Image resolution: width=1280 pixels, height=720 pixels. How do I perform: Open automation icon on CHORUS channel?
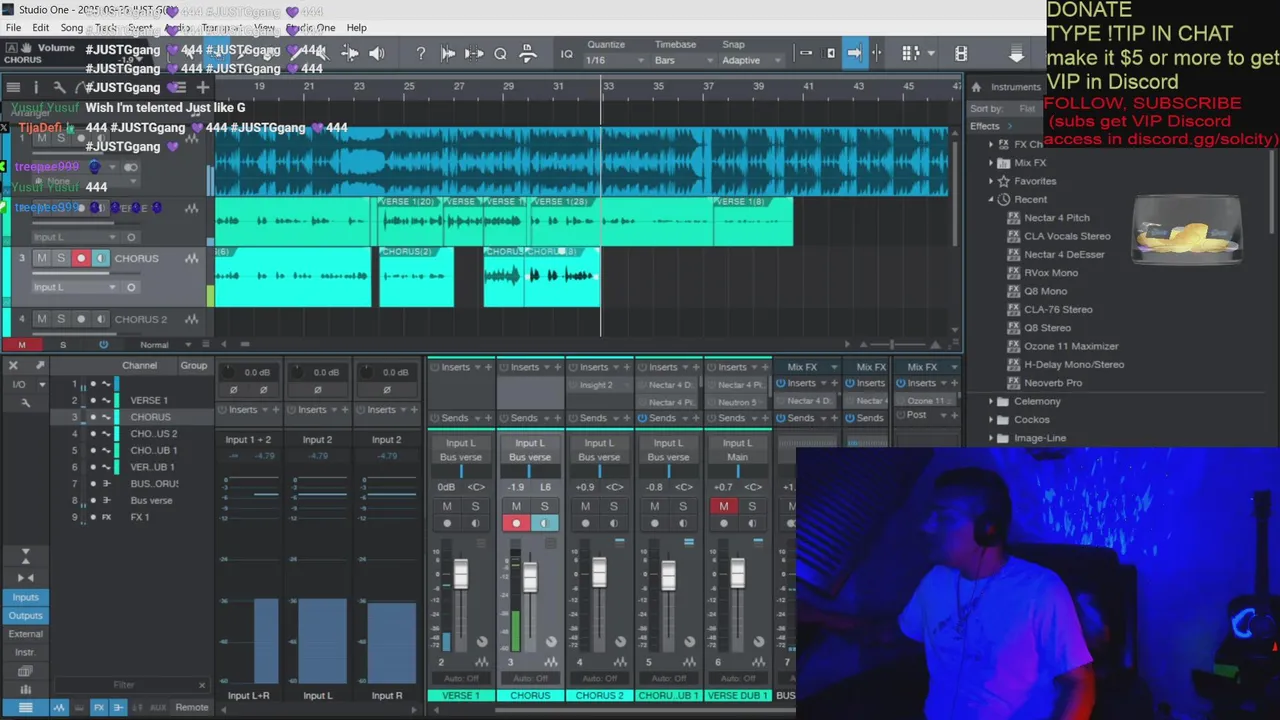coord(551,662)
